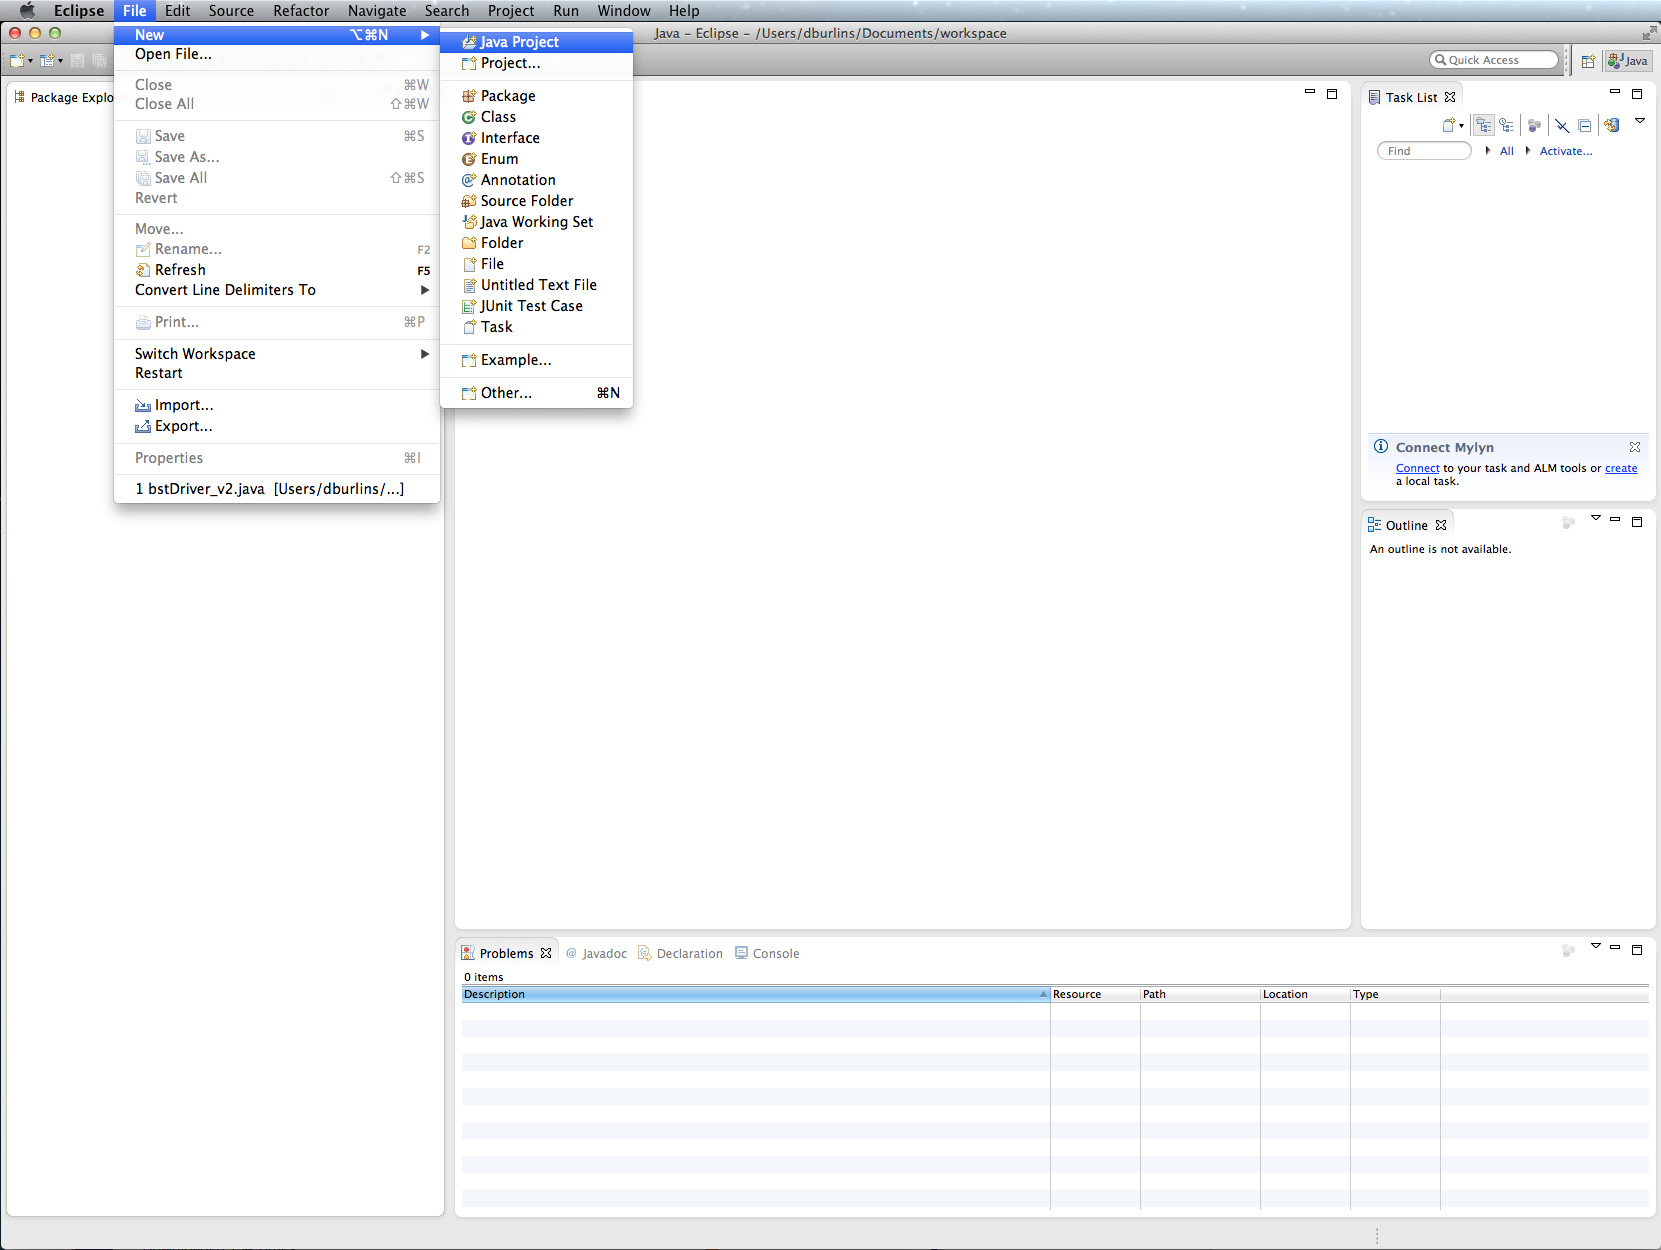Expand the Switch Workspace submenu

click(277, 354)
